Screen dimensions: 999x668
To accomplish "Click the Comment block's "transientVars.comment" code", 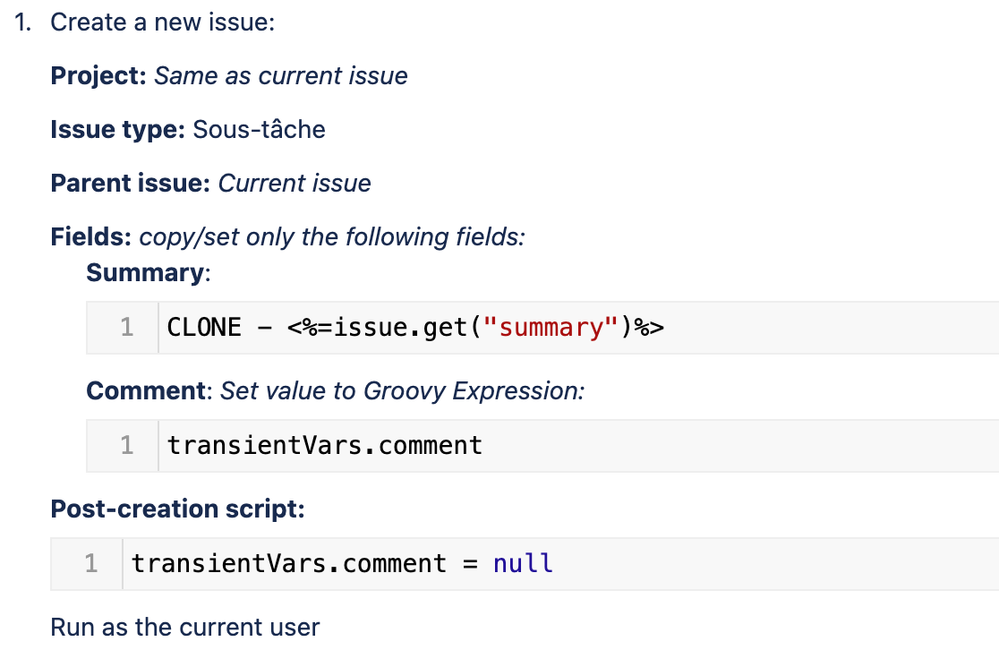I will pyautogui.click(x=324, y=445).
